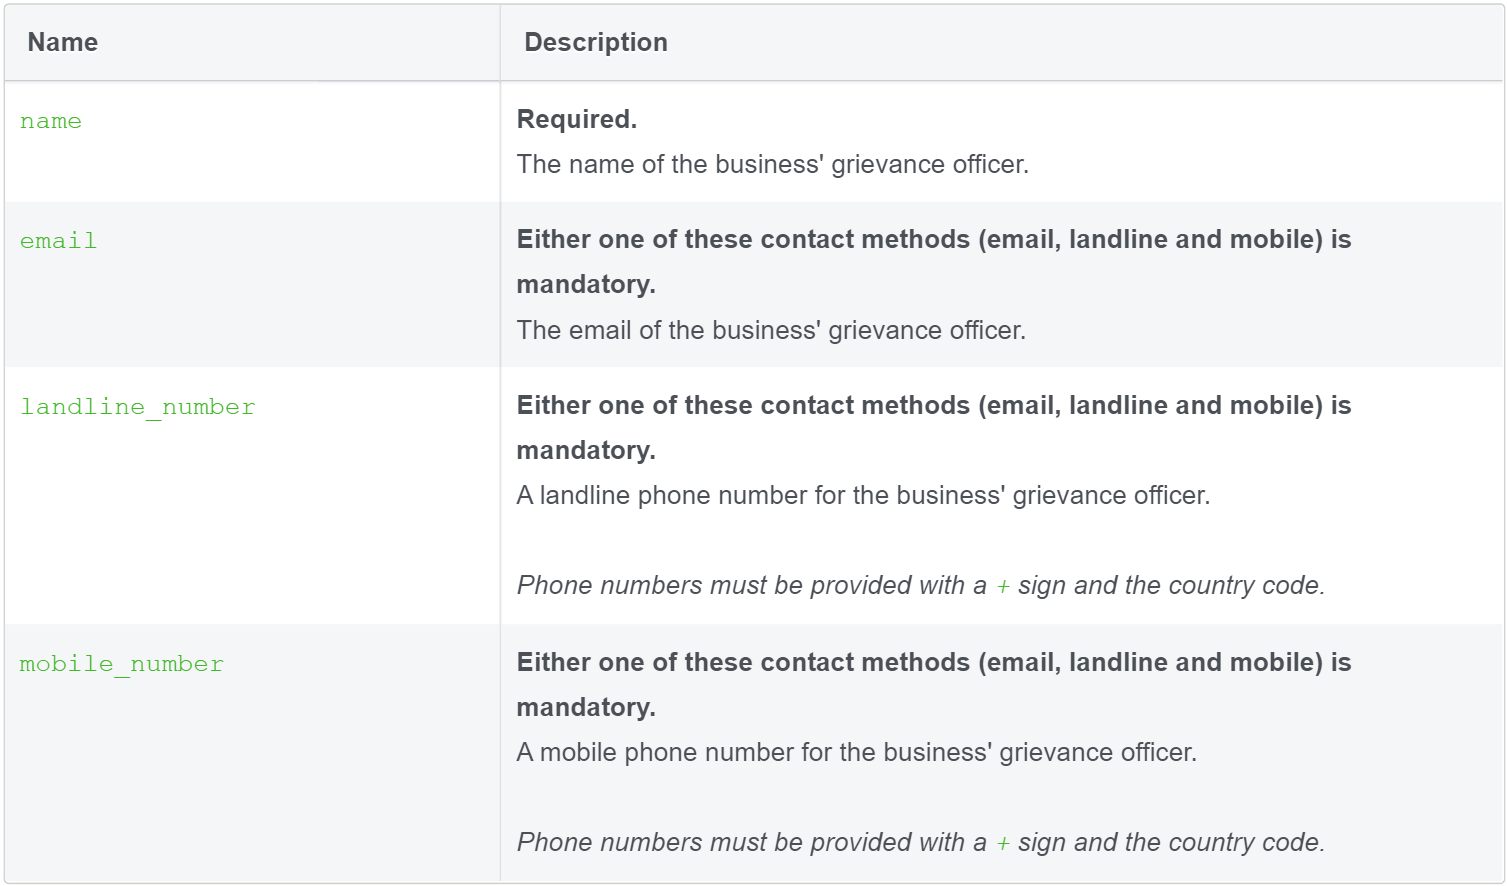Click the bold 'Required.' label

click(576, 119)
